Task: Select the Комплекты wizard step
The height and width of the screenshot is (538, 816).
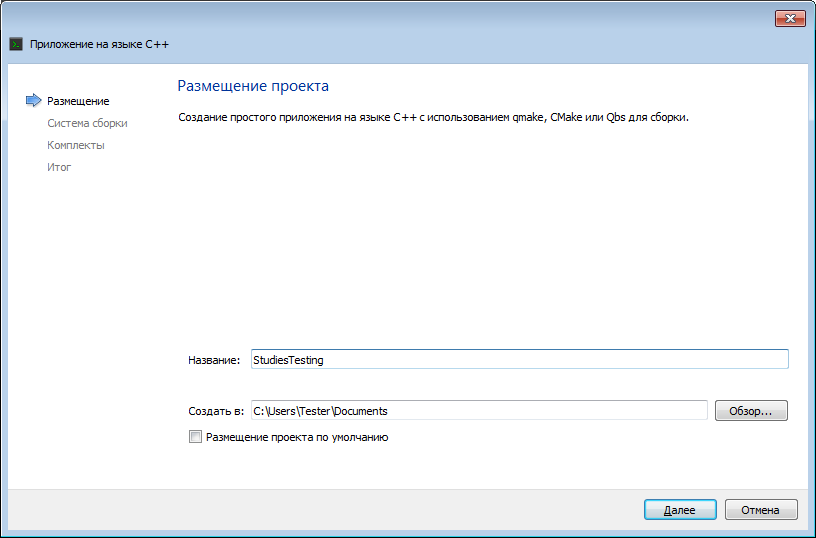Action: [x=75, y=145]
